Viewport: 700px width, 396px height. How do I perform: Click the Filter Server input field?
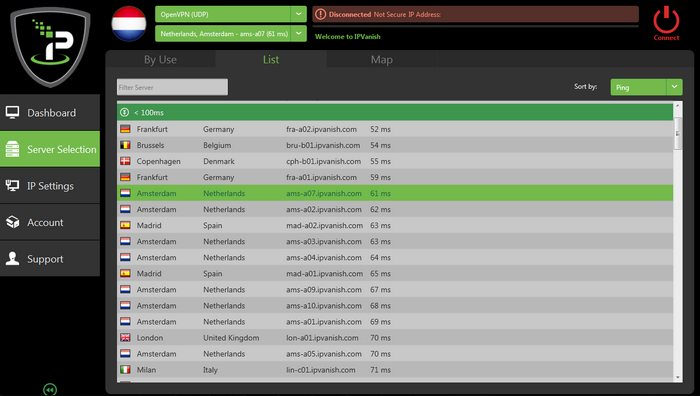click(172, 87)
